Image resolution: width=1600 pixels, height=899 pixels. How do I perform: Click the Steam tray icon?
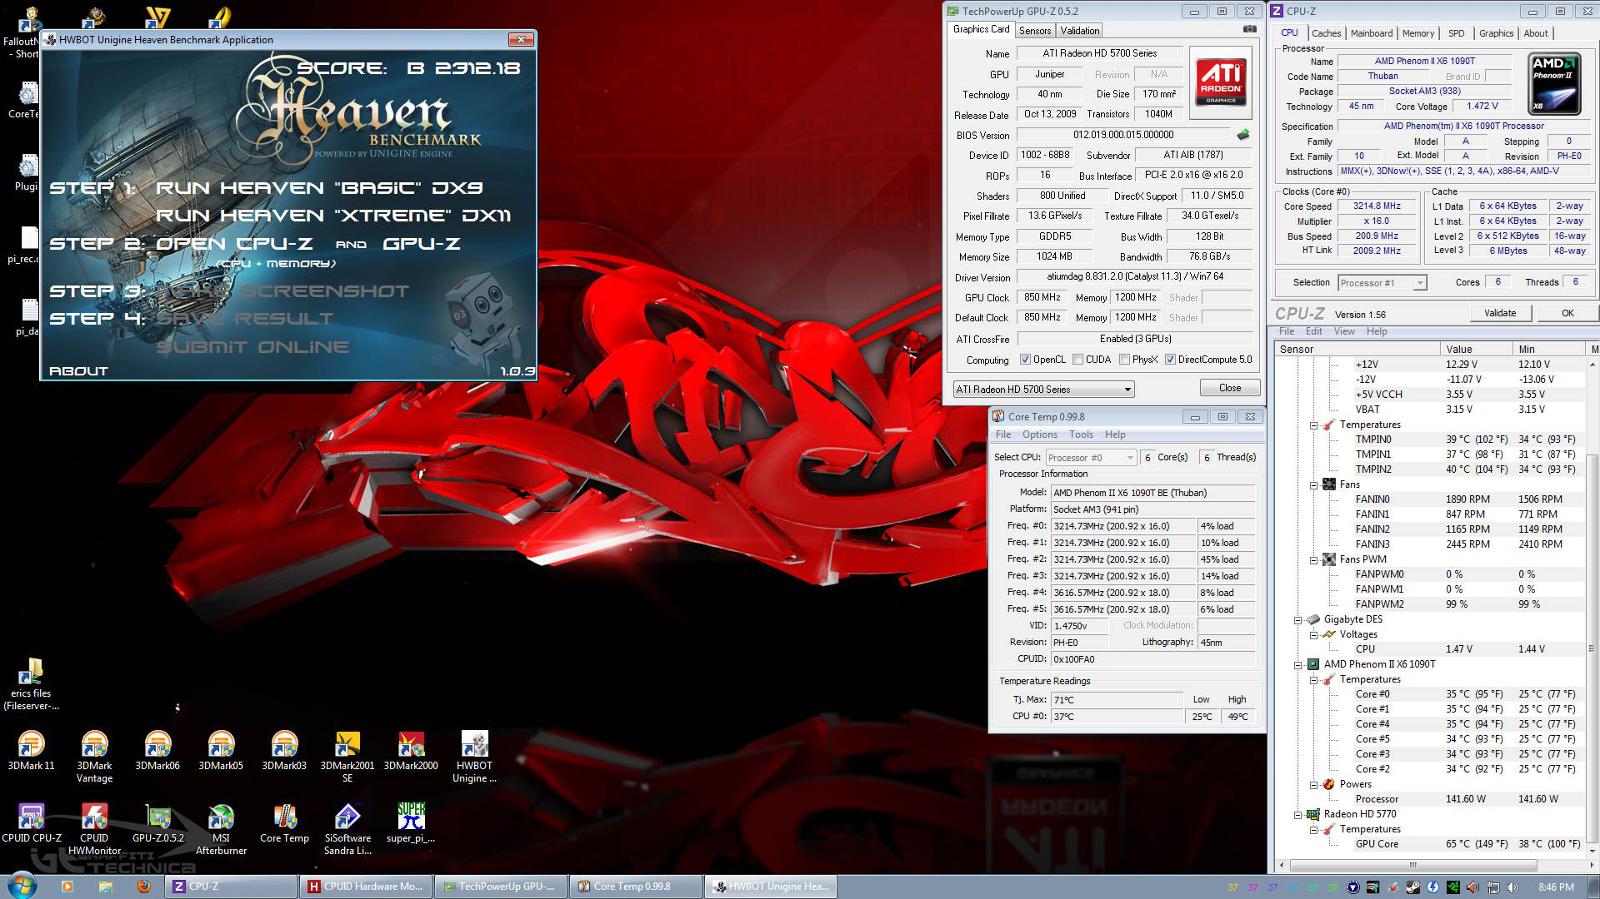coord(1413,887)
